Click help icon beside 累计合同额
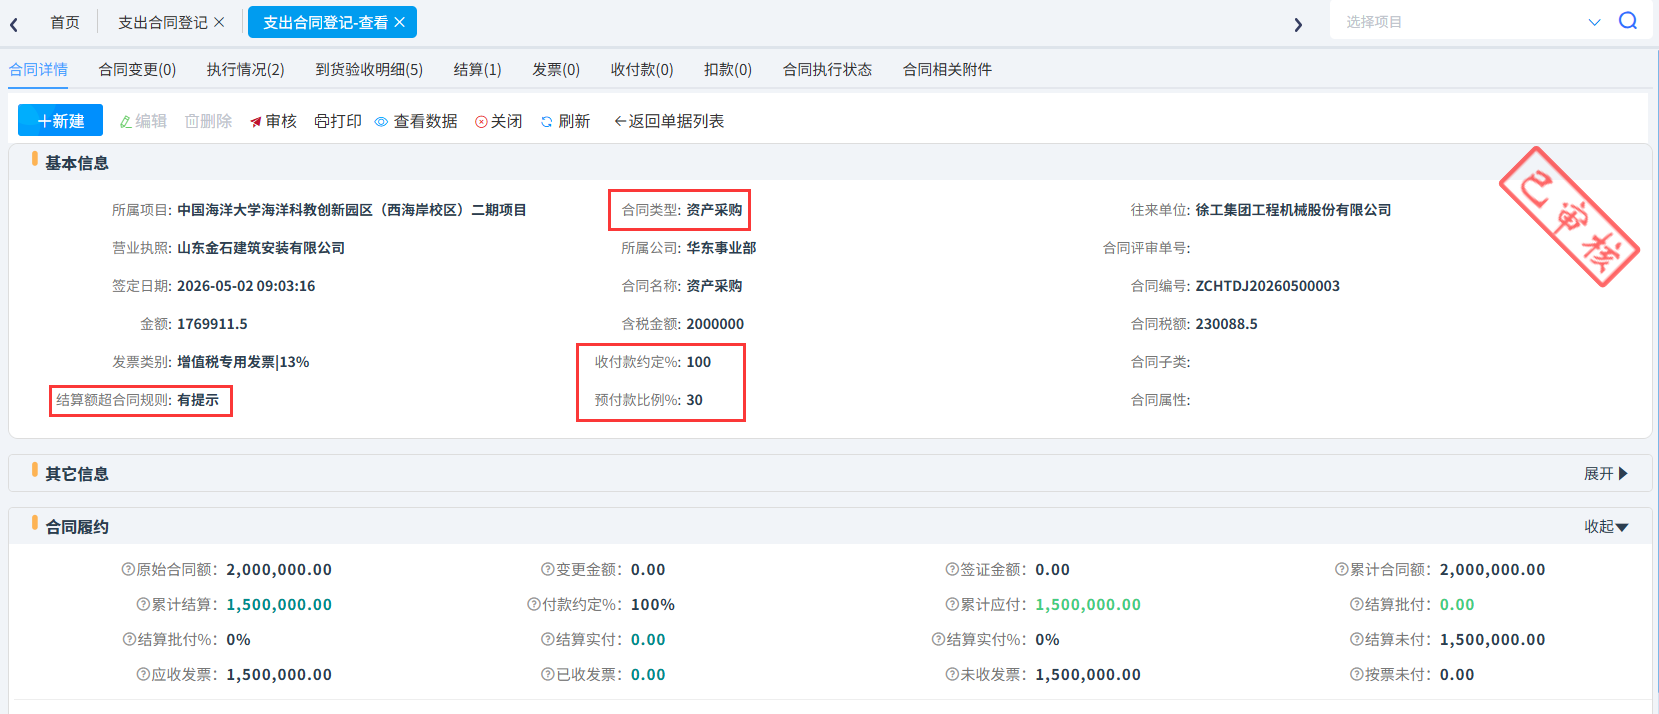The width and height of the screenshot is (1659, 714). coord(1342,569)
